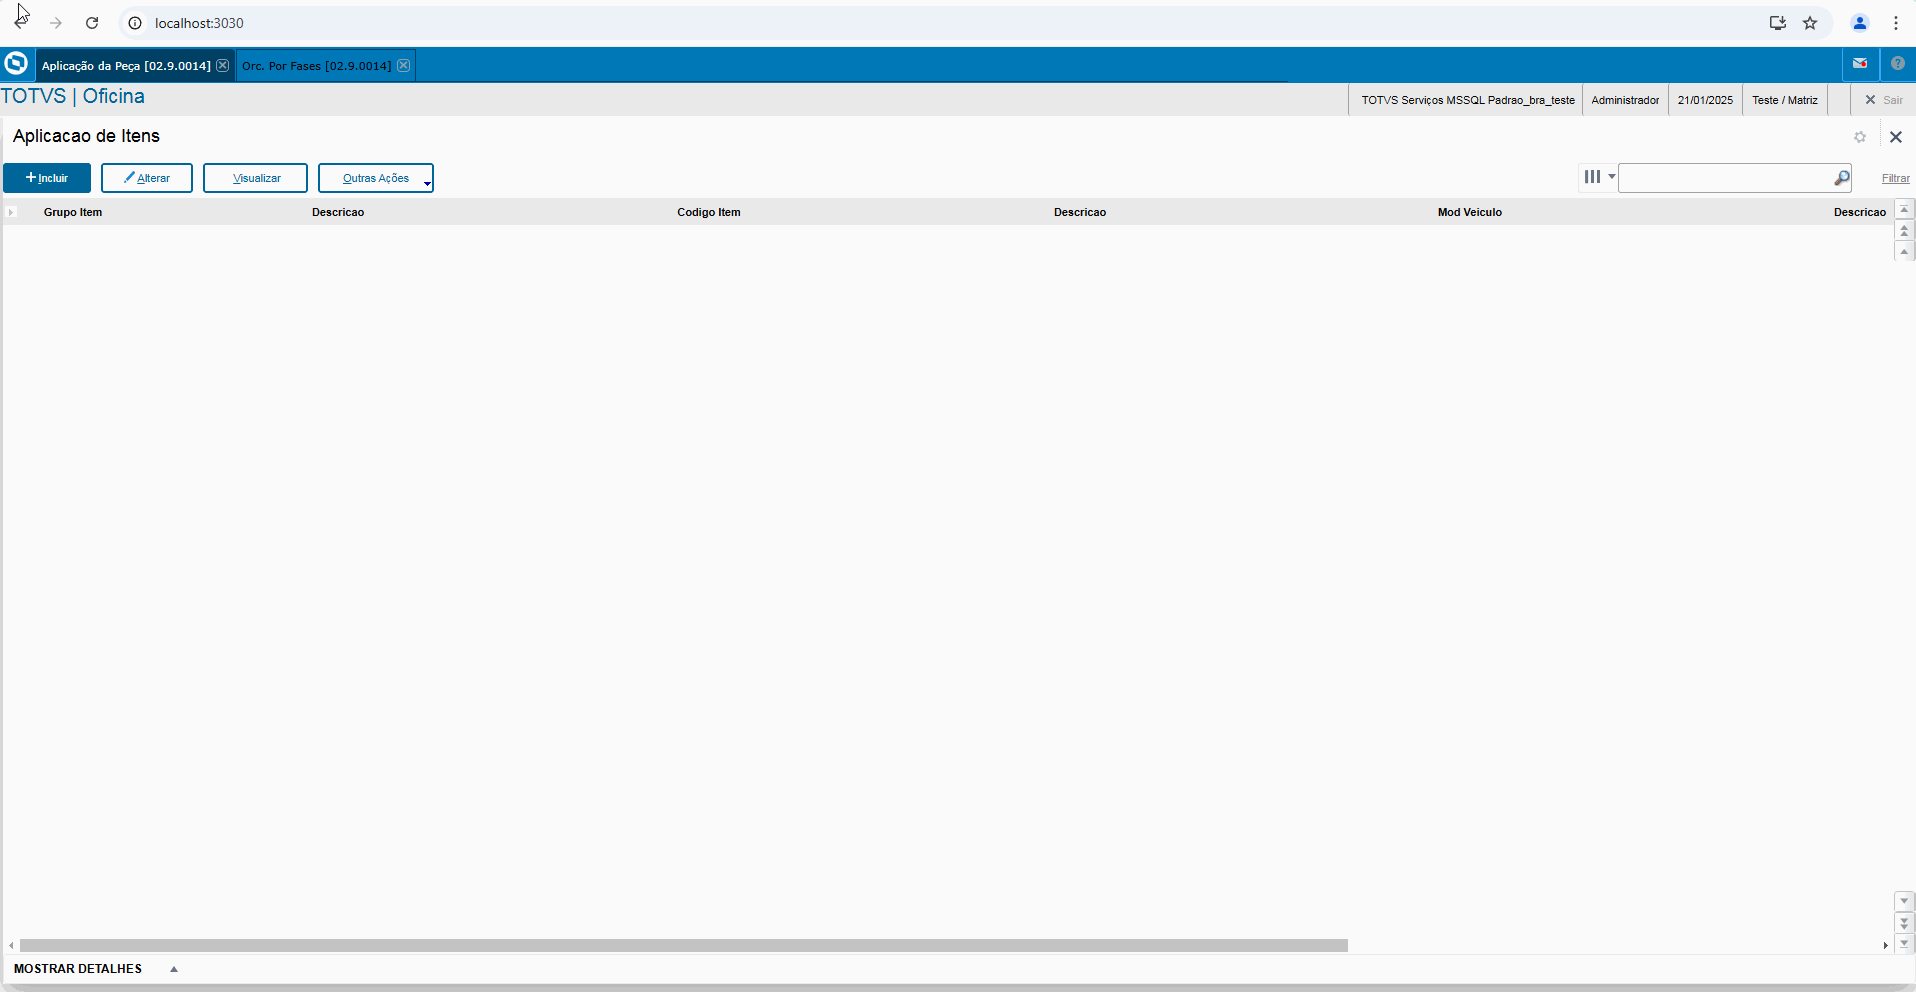Image resolution: width=1916 pixels, height=992 pixels.
Task: Click the browser back arrow
Action: [x=21, y=23]
